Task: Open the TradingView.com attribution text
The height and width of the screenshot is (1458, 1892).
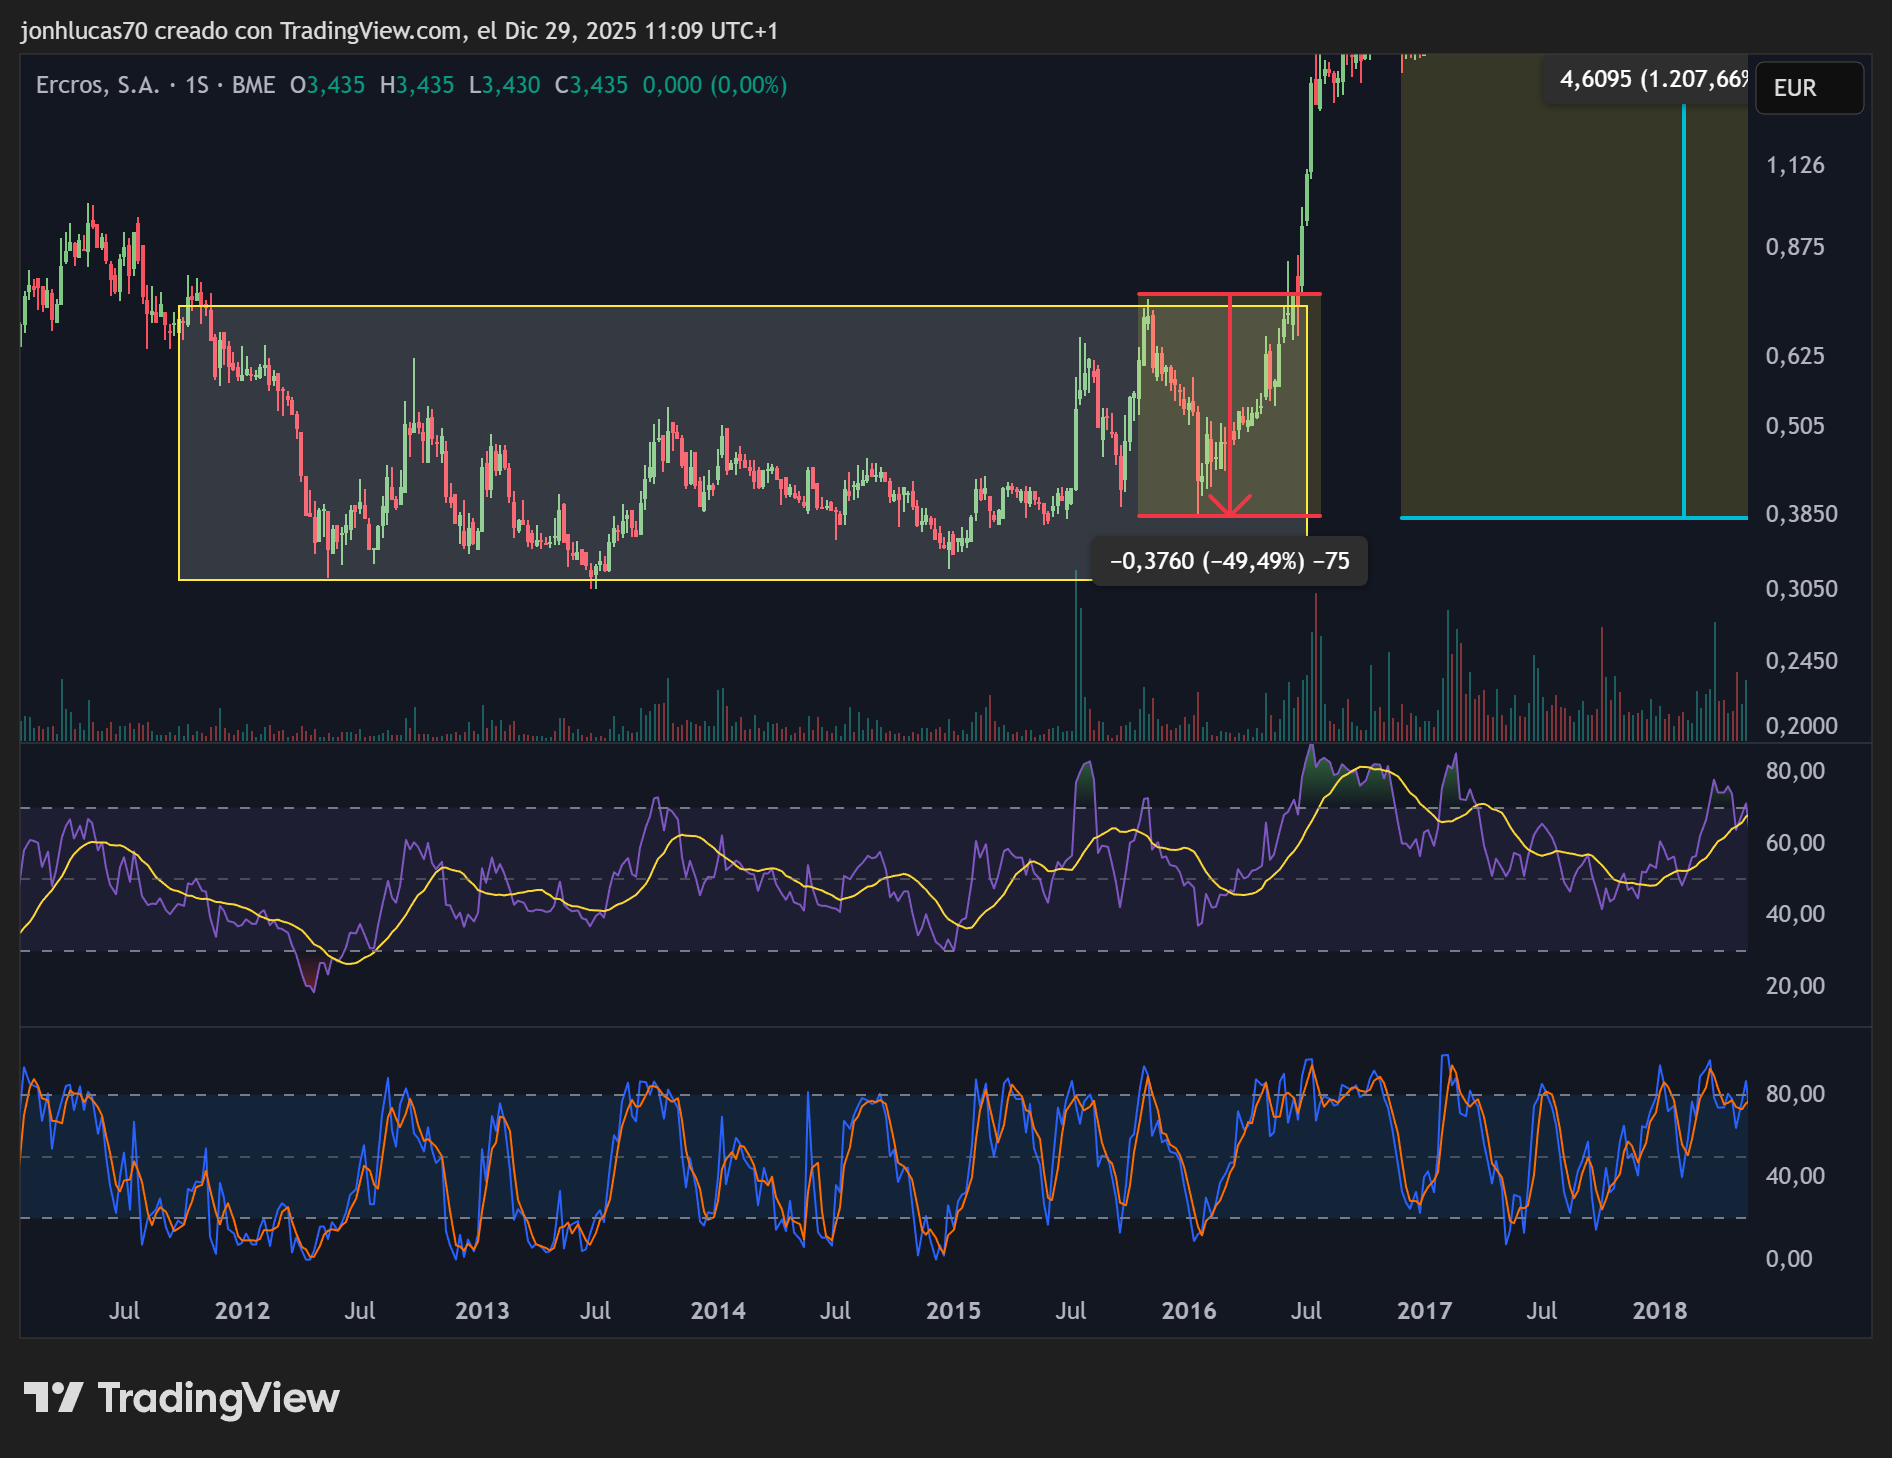Action: [x=370, y=31]
